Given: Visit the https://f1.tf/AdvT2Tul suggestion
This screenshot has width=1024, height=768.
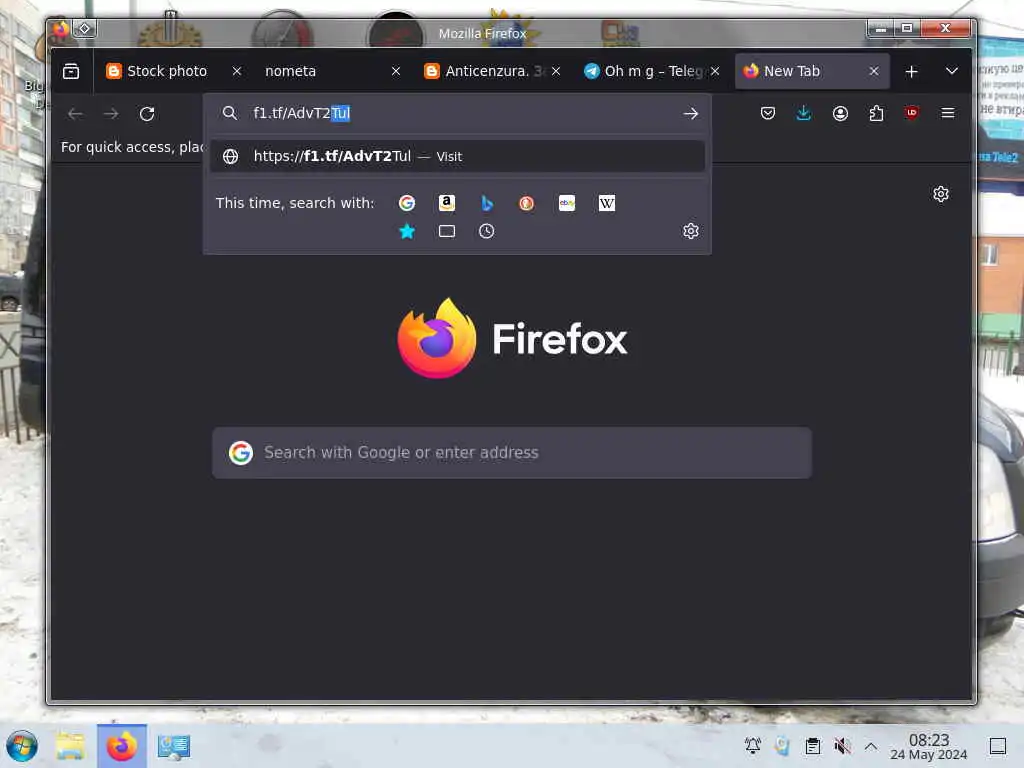Looking at the screenshot, I should click(x=457, y=156).
